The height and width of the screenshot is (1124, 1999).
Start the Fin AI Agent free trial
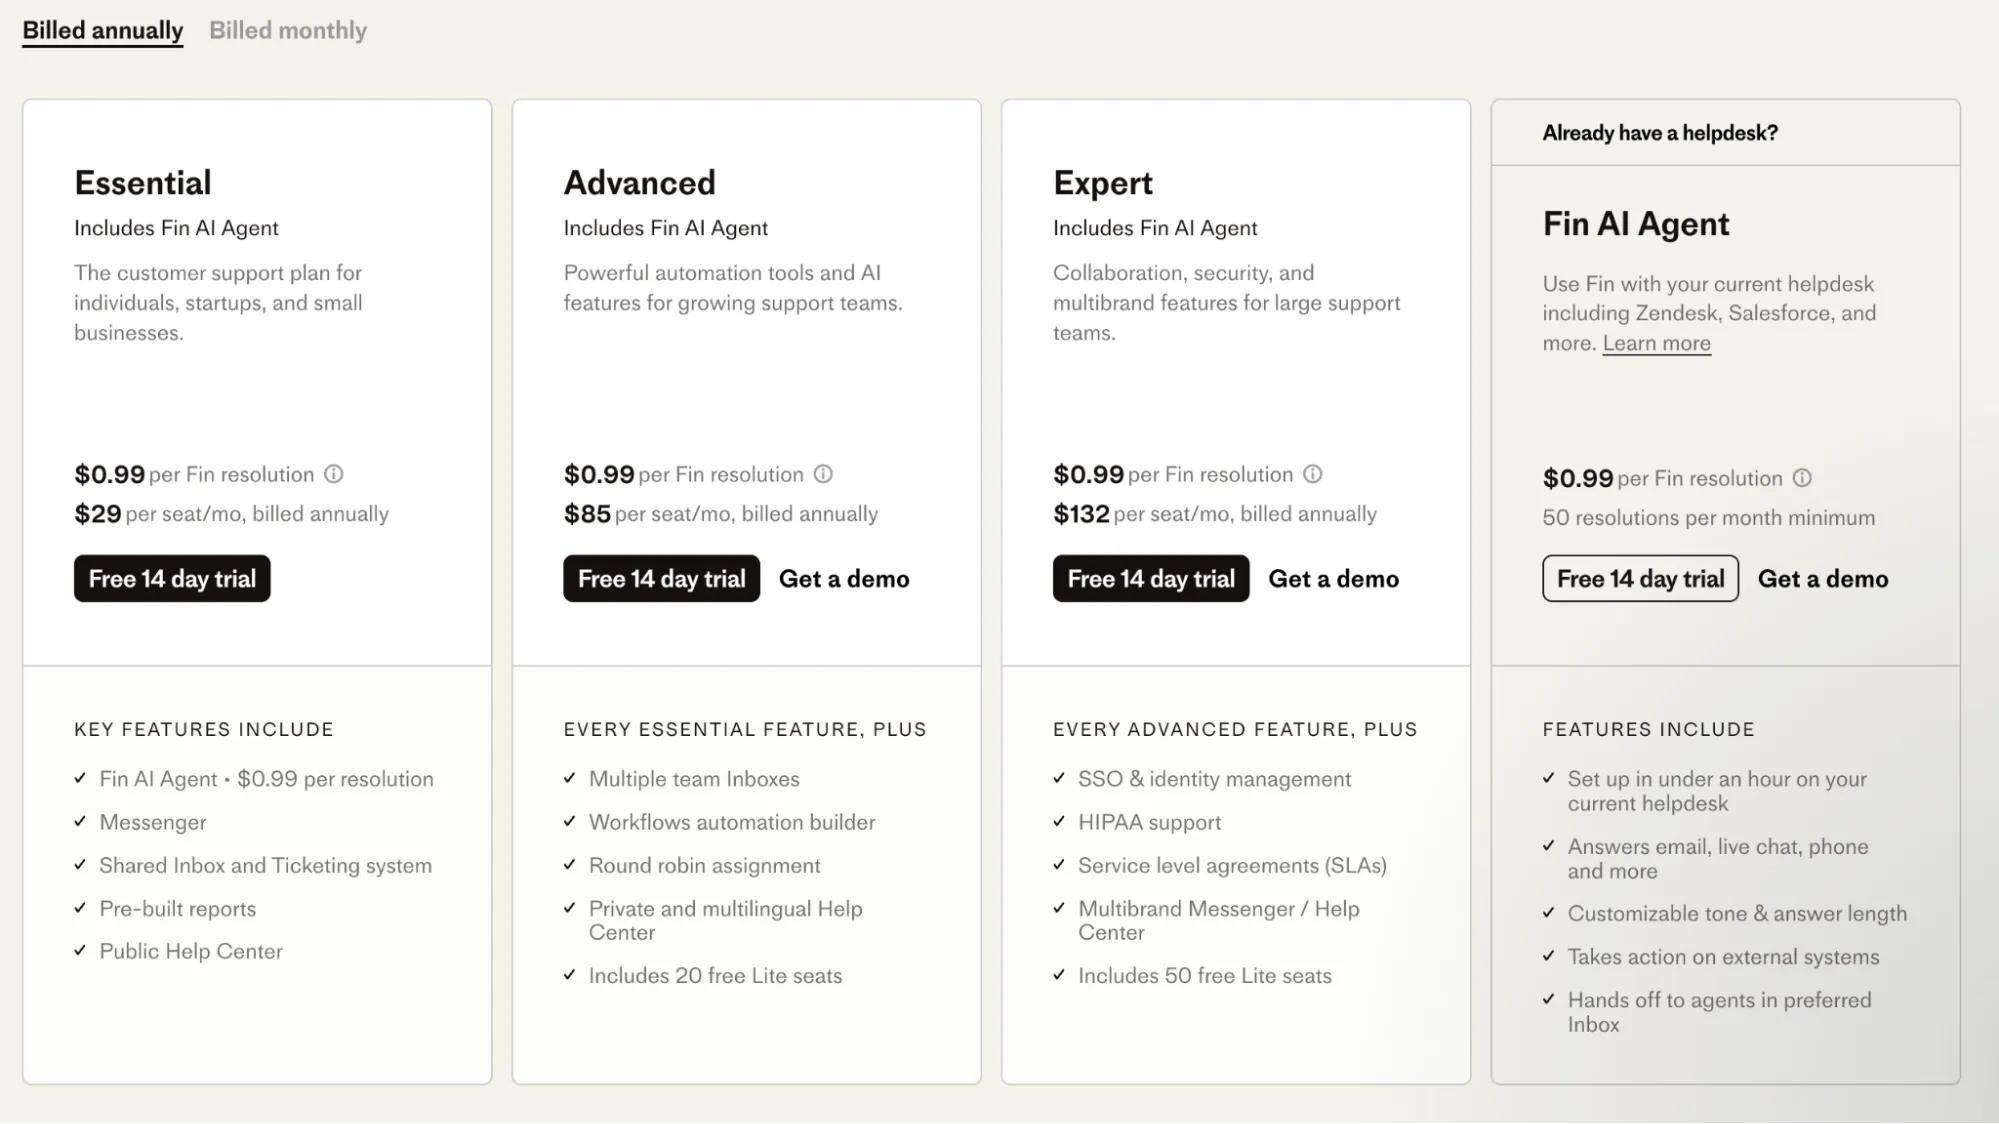pos(1639,578)
